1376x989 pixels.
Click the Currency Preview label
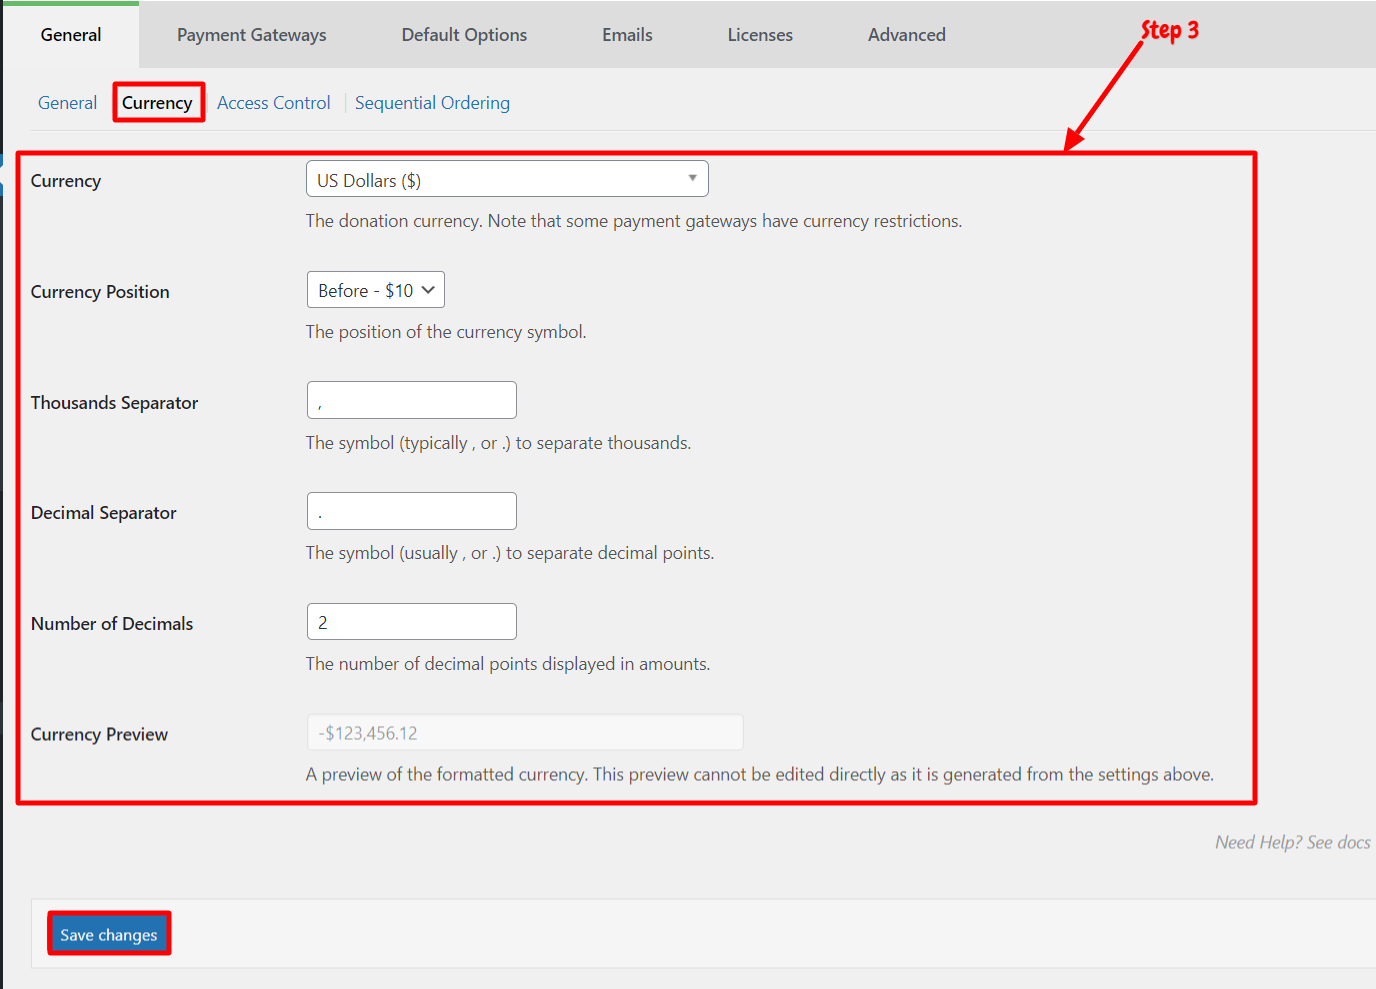pos(100,734)
